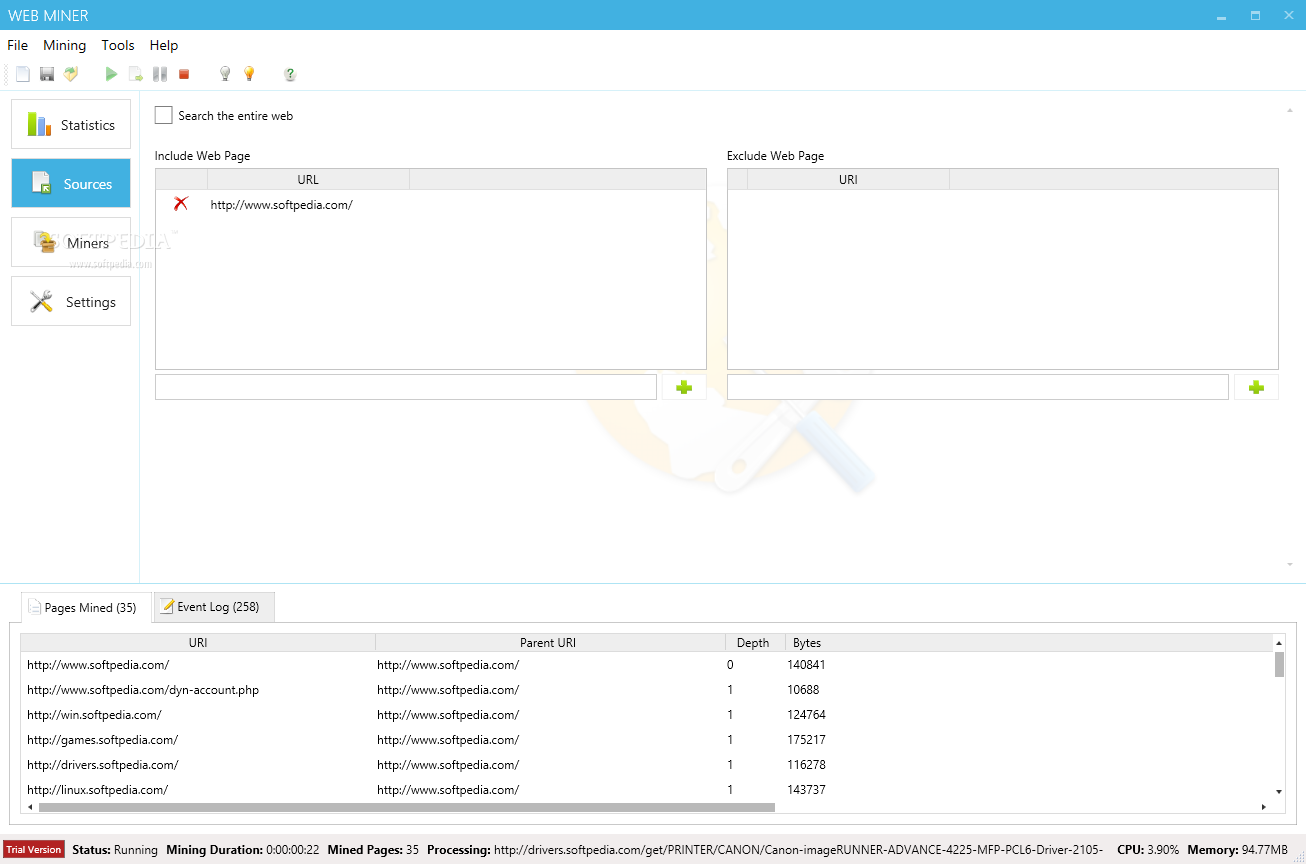Click the URI column header in Exclude list

(x=848, y=180)
